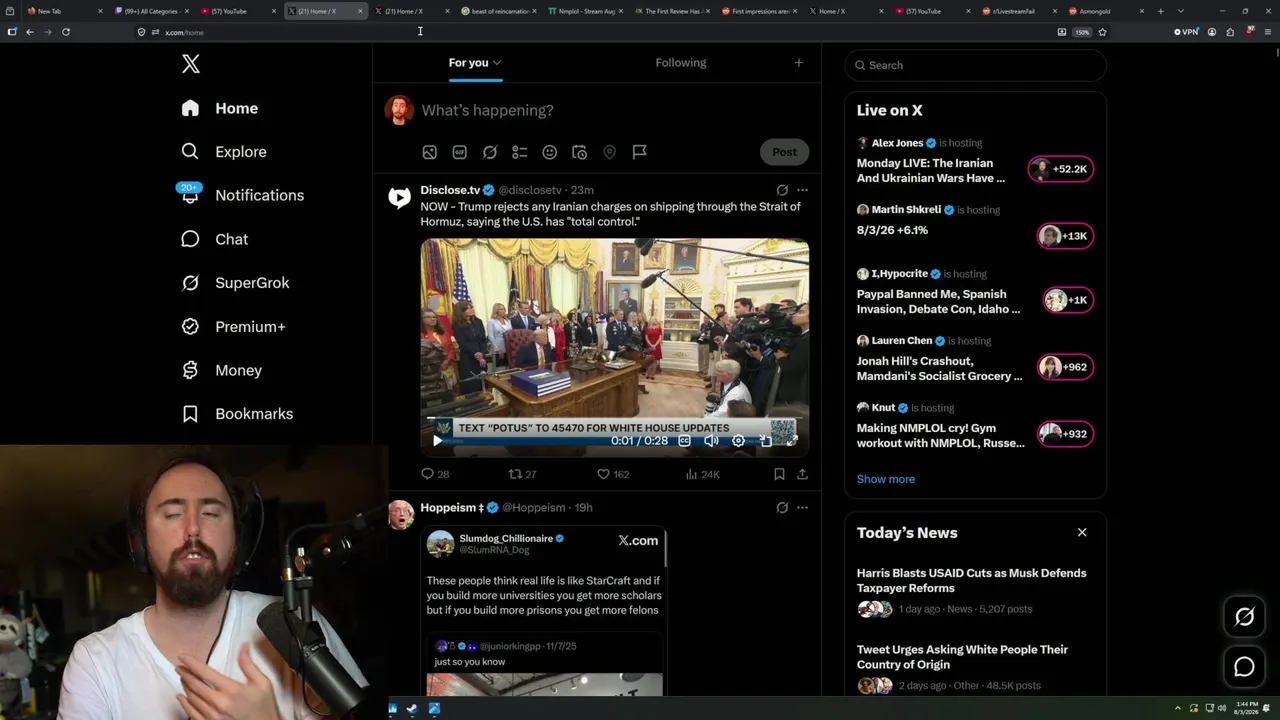This screenshot has width=1280, height=720.
Task: Join Lauren Chen live via +962 badge
Action: (1065, 367)
